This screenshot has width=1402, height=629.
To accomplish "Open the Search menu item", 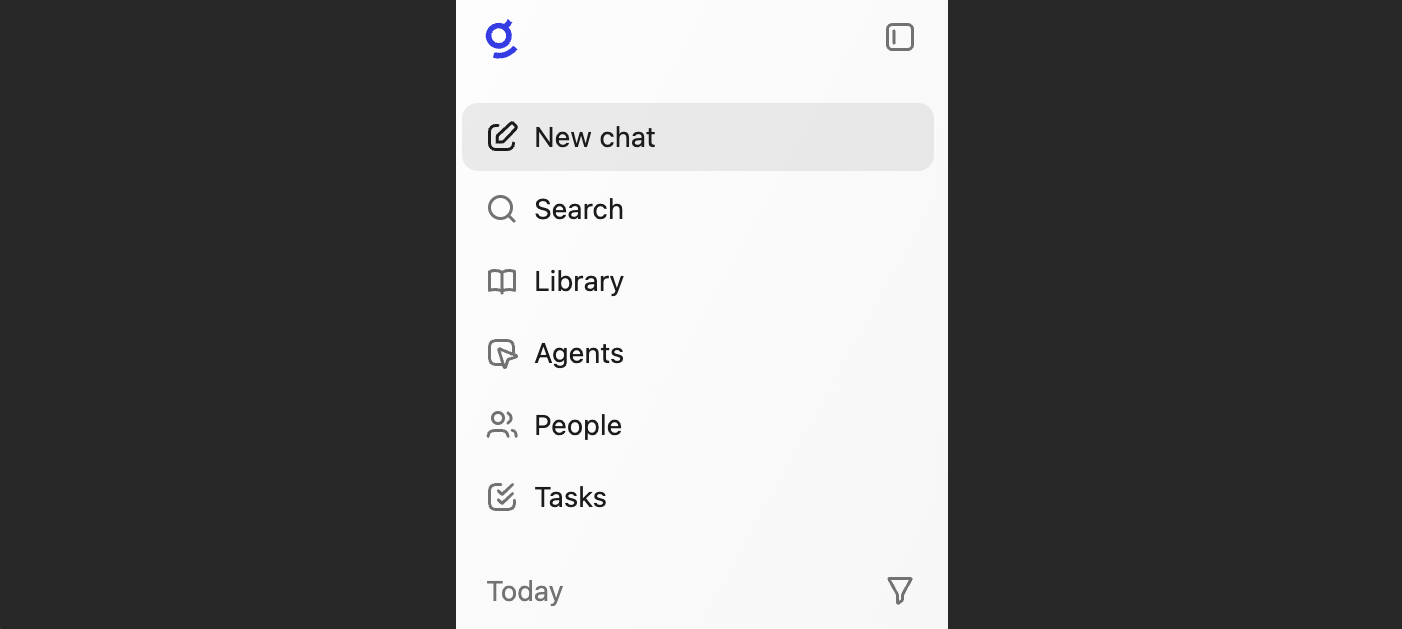I will [x=698, y=209].
